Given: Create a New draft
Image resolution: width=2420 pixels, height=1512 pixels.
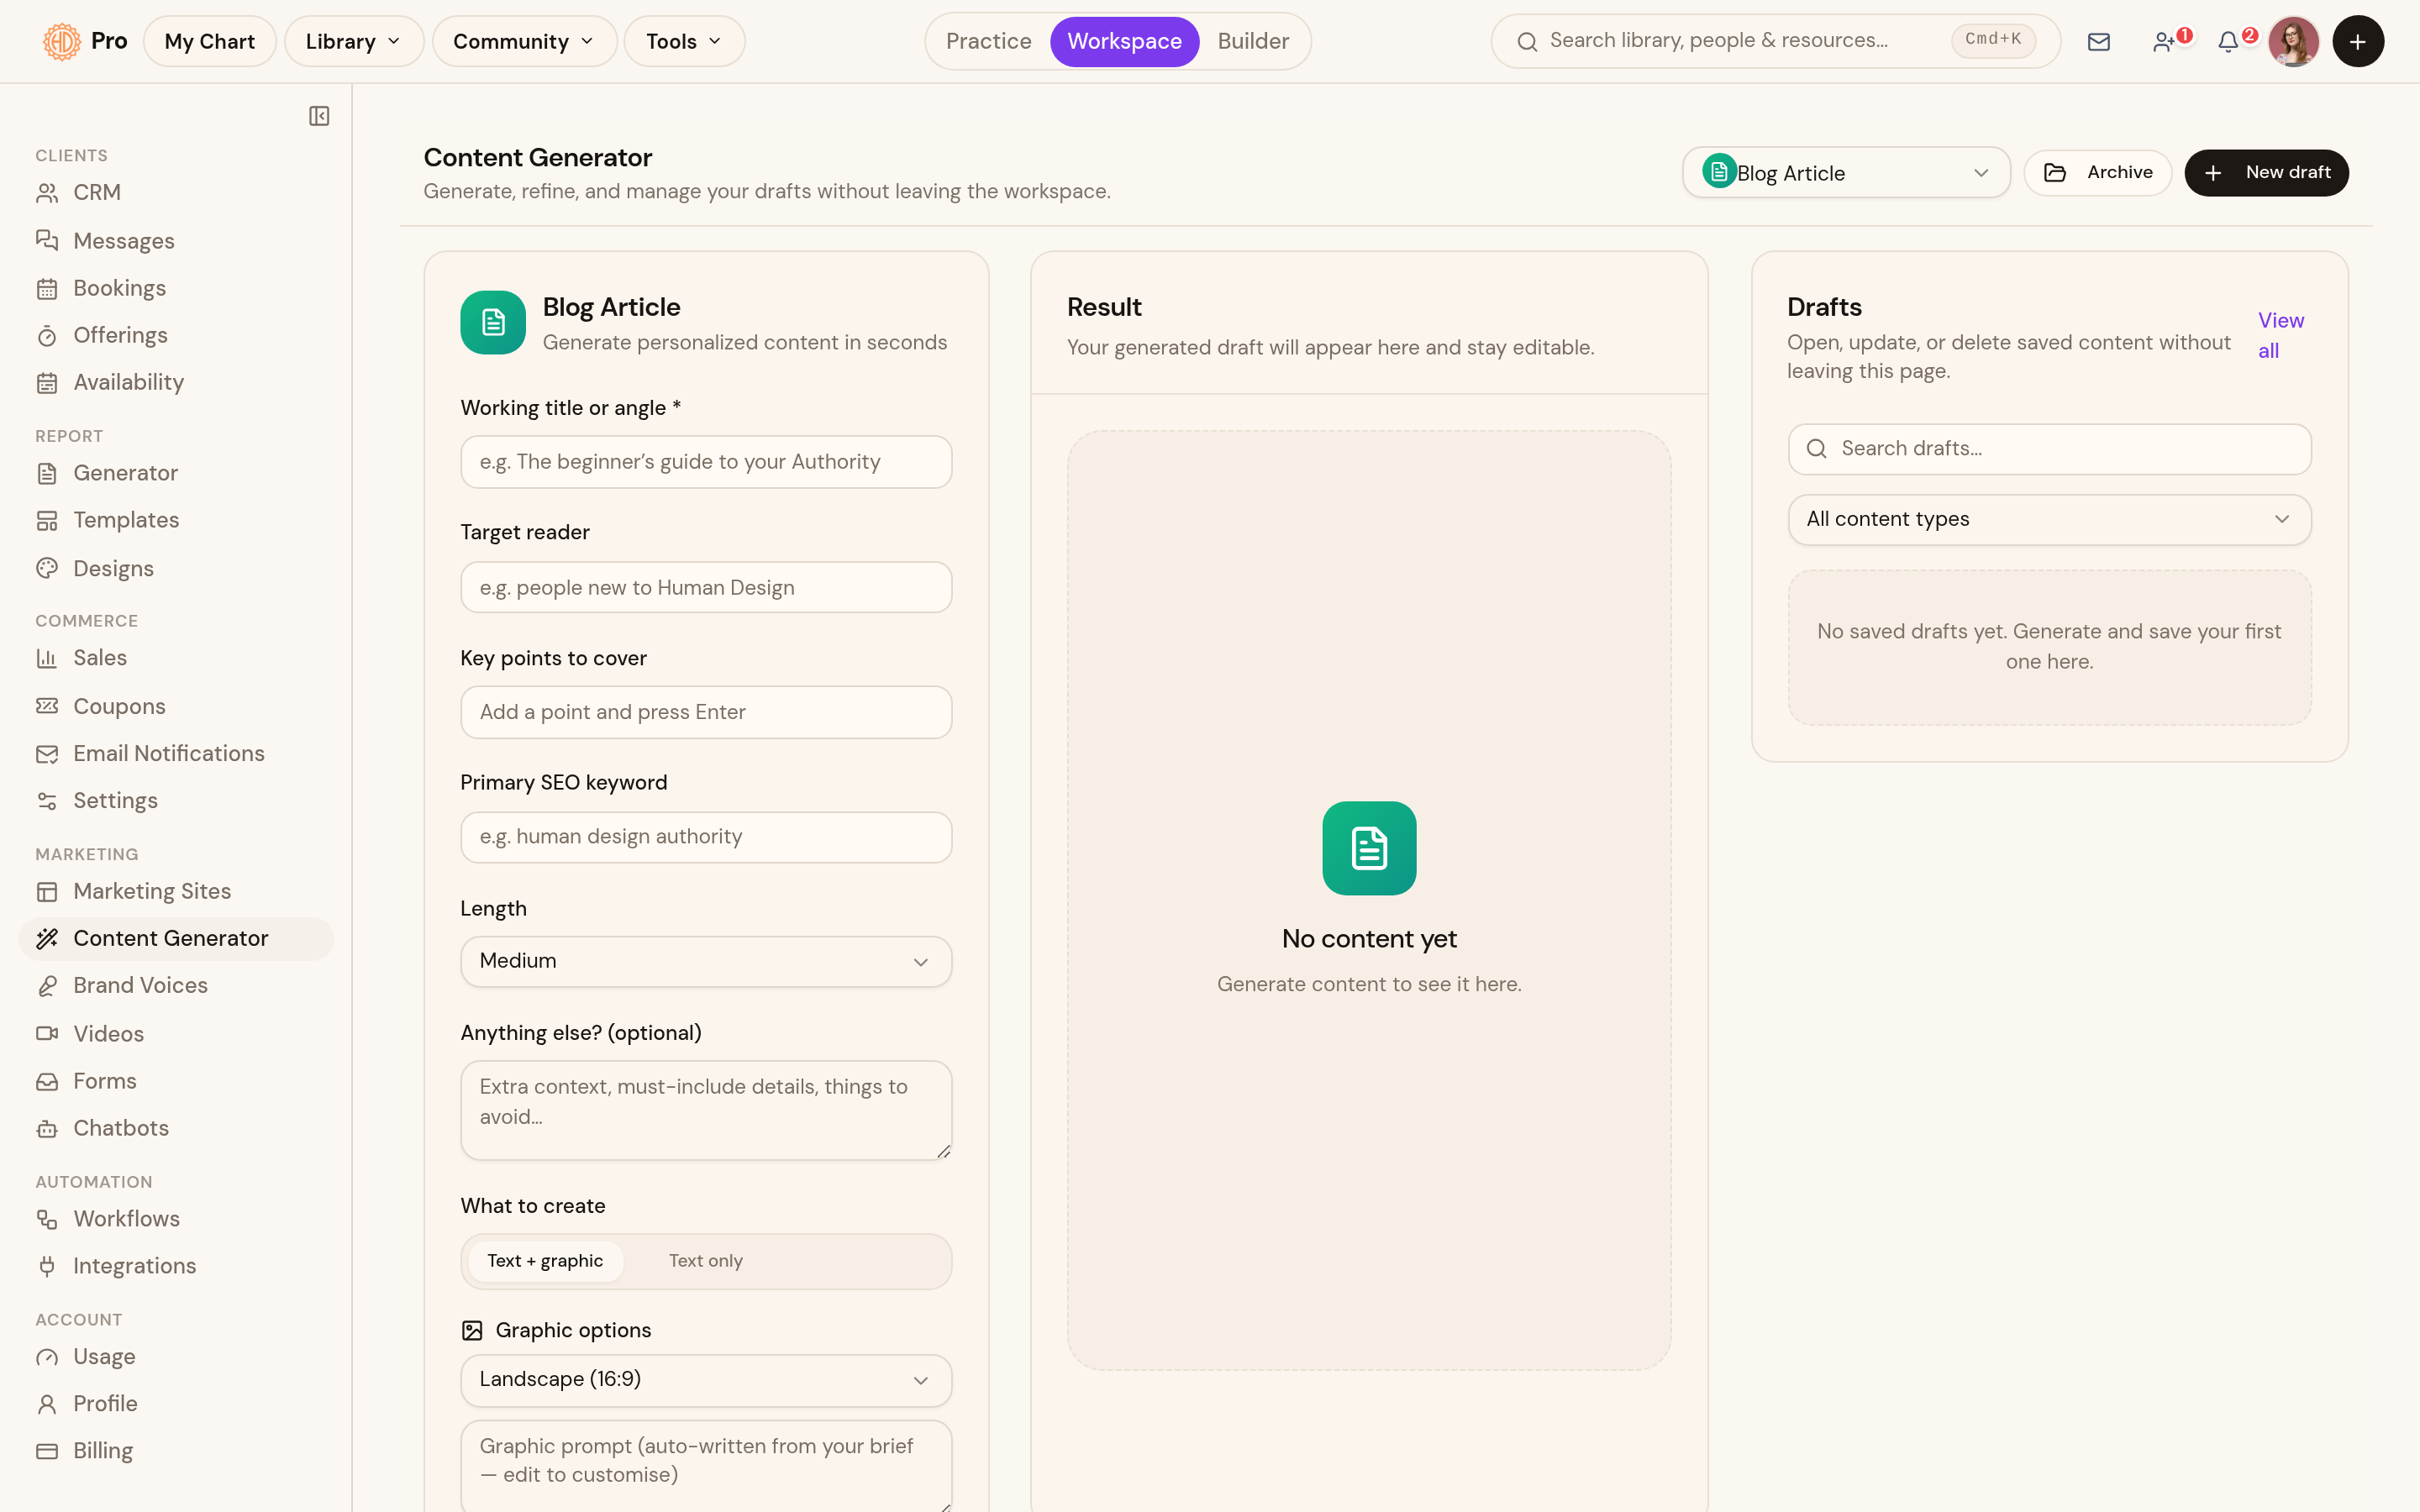Looking at the screenshot, I should tap(2266, 173).
